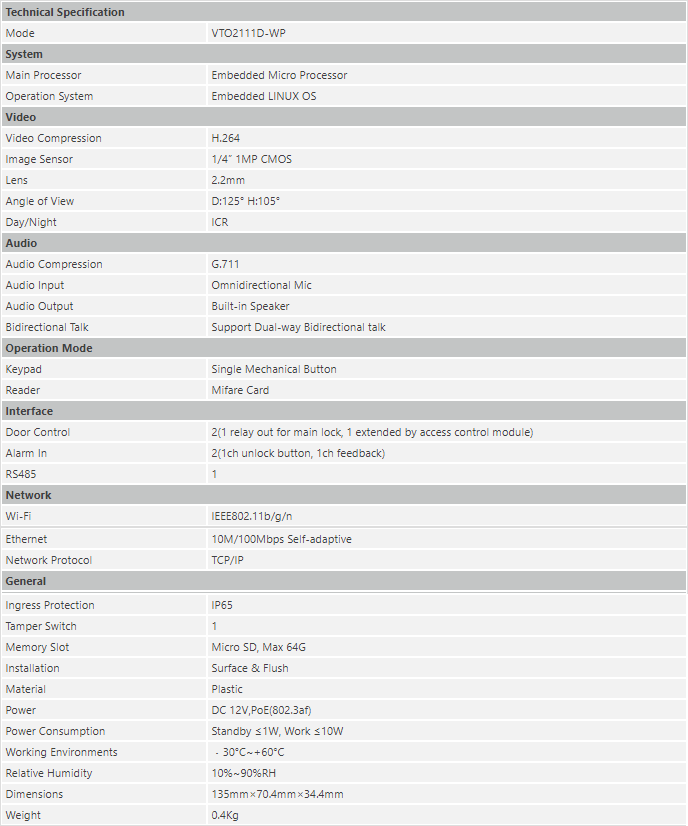Screen dimensions: 688x826
Task: Click the Video section header
Action: click(343, 117)
